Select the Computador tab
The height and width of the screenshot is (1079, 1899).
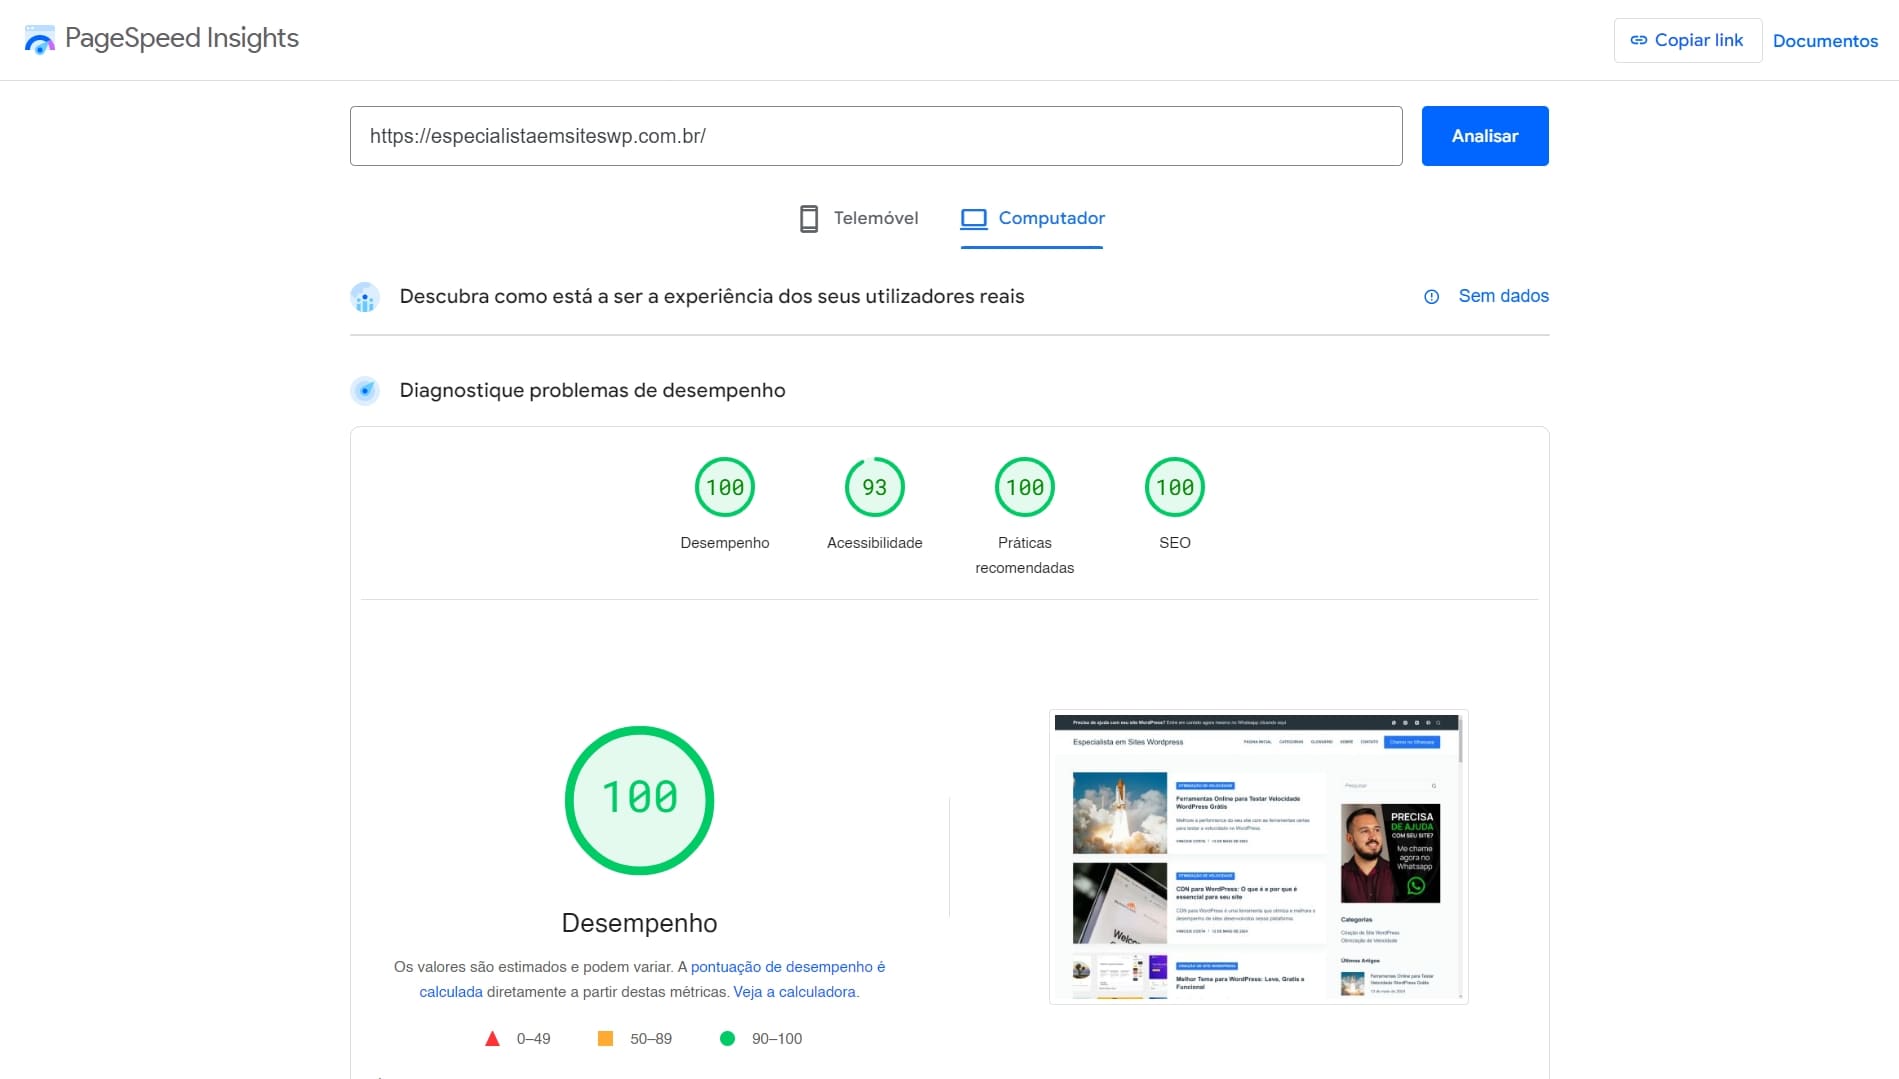1032,218
